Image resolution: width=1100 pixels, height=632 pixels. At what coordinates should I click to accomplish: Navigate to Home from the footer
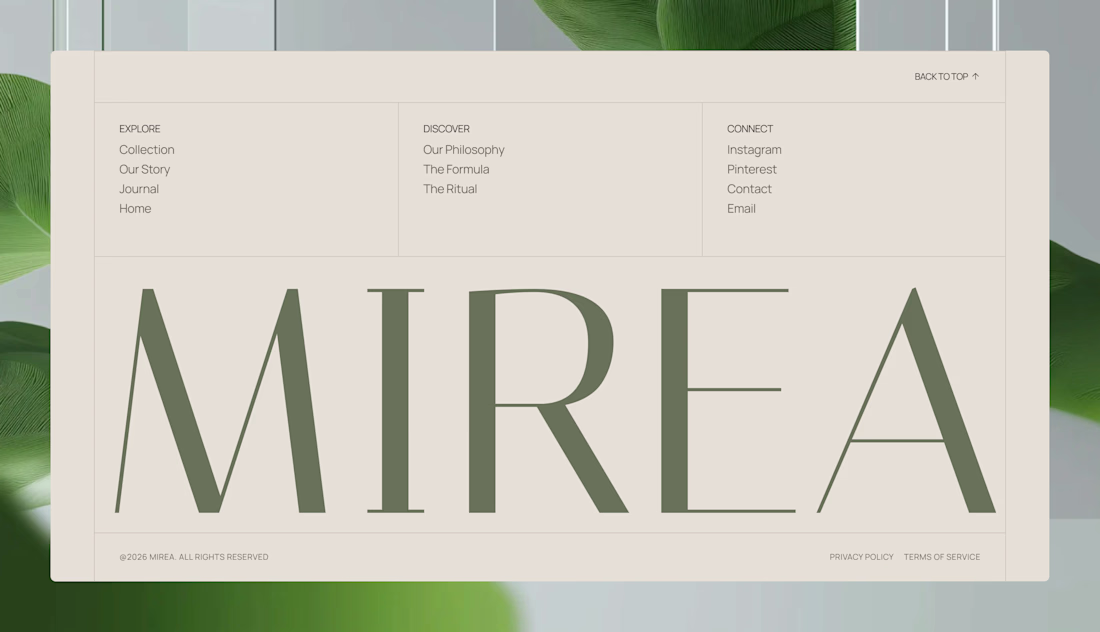tap(135, 208)
